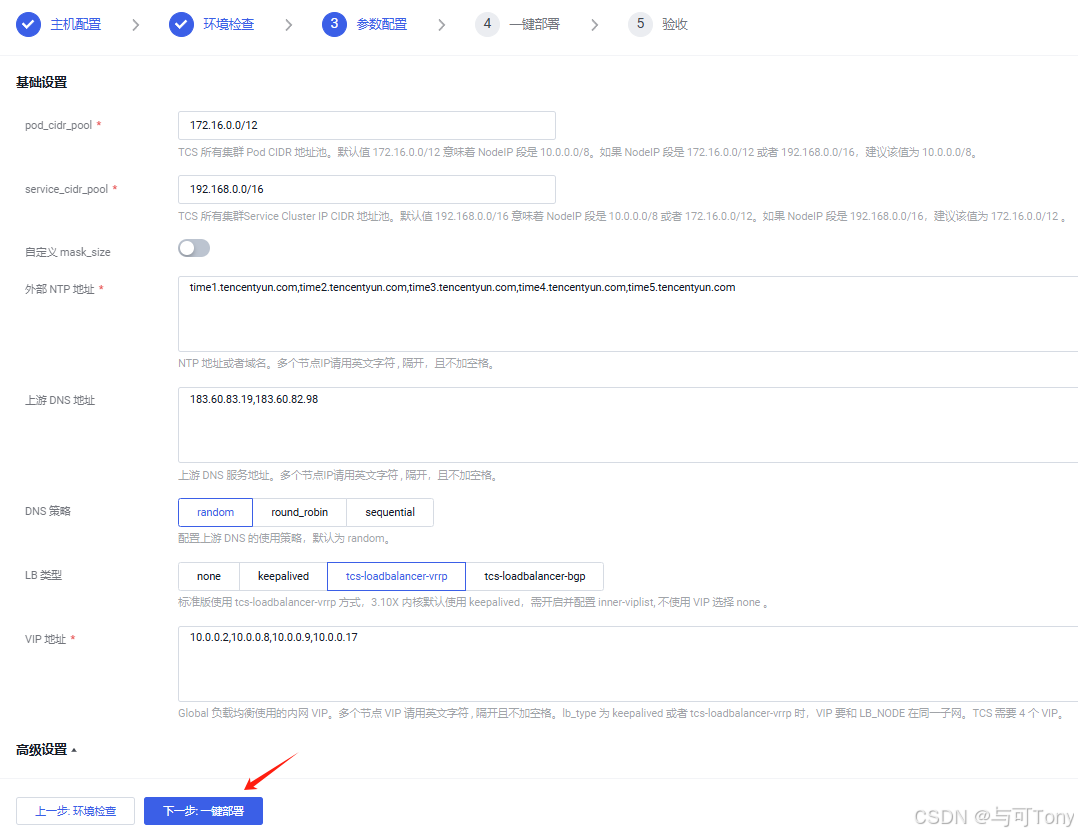Click the pod_cidr_pool input field

(365, 125)
